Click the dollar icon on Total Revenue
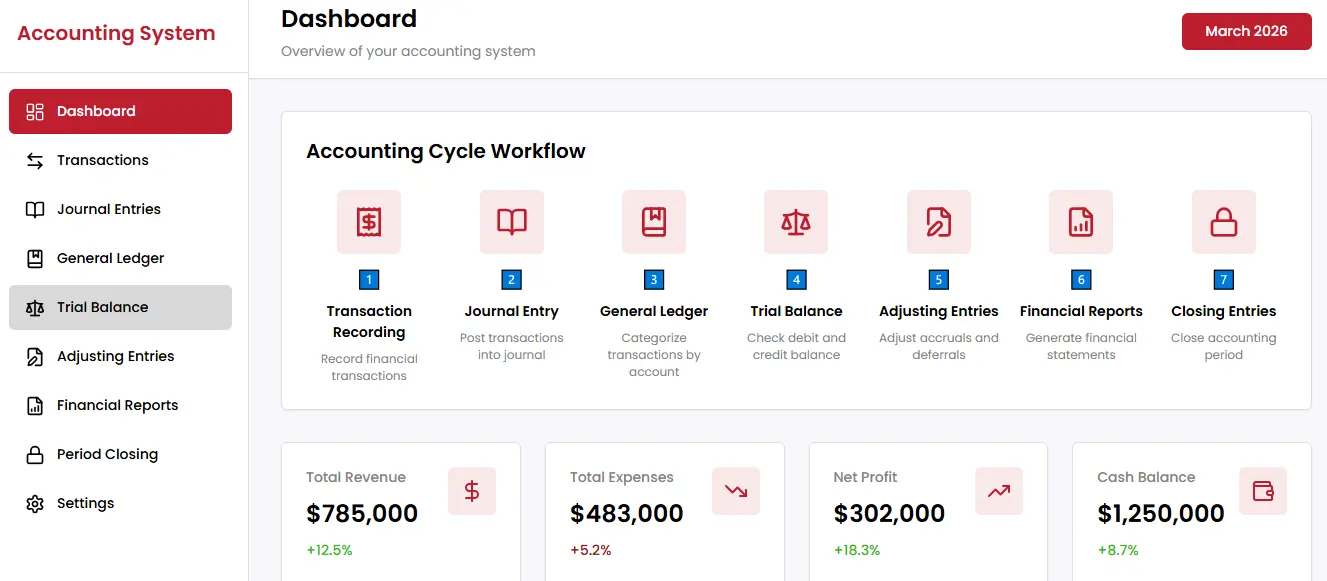The image size is (1327, 581). coord(472,491)
